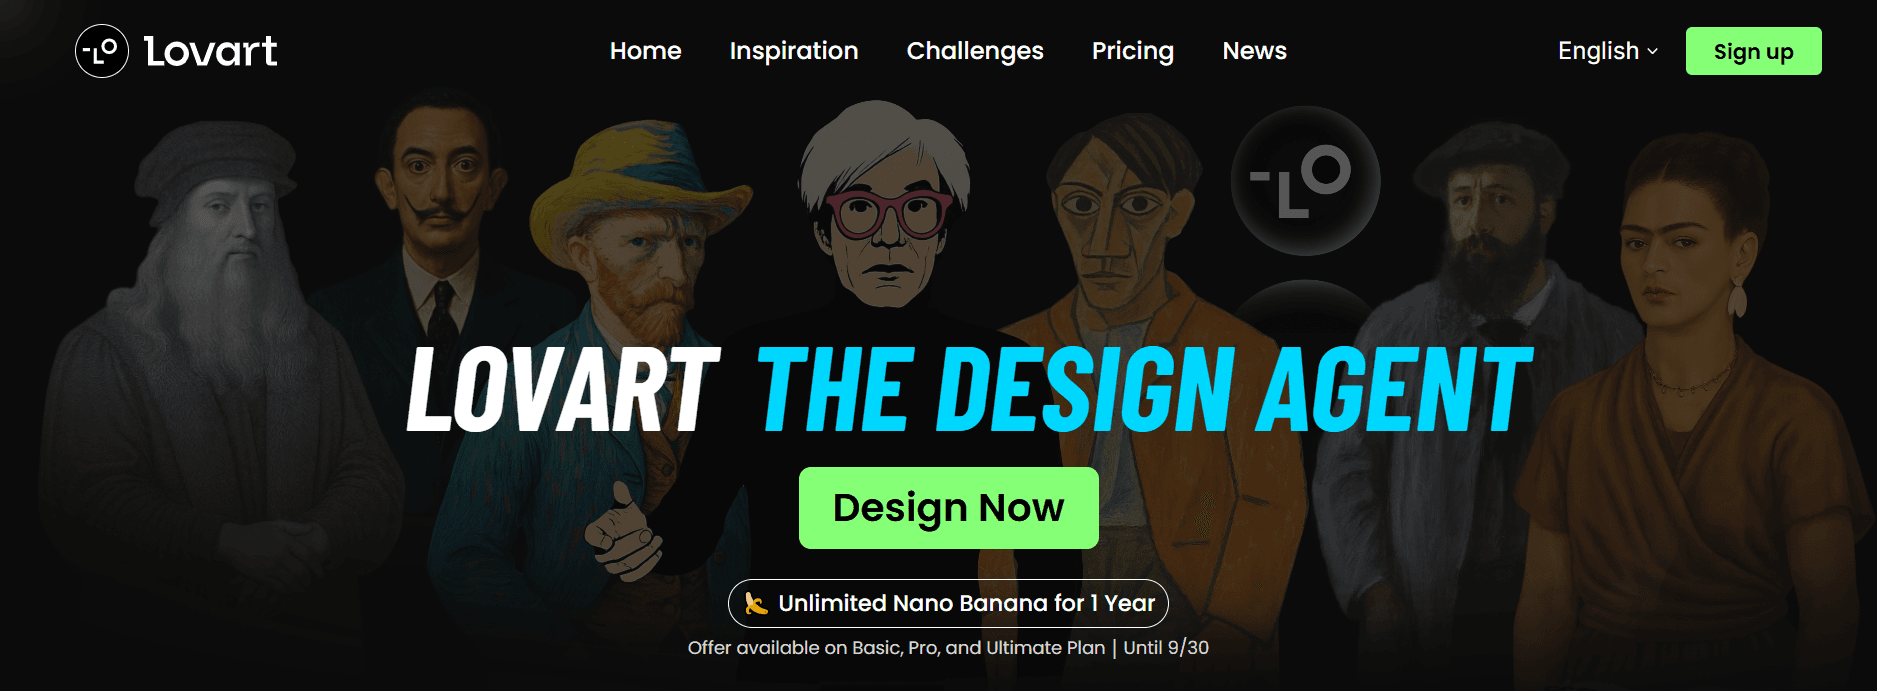This screenshot has width=1877, height=691.
Task: View the Pricing page
Action: 1133,51
